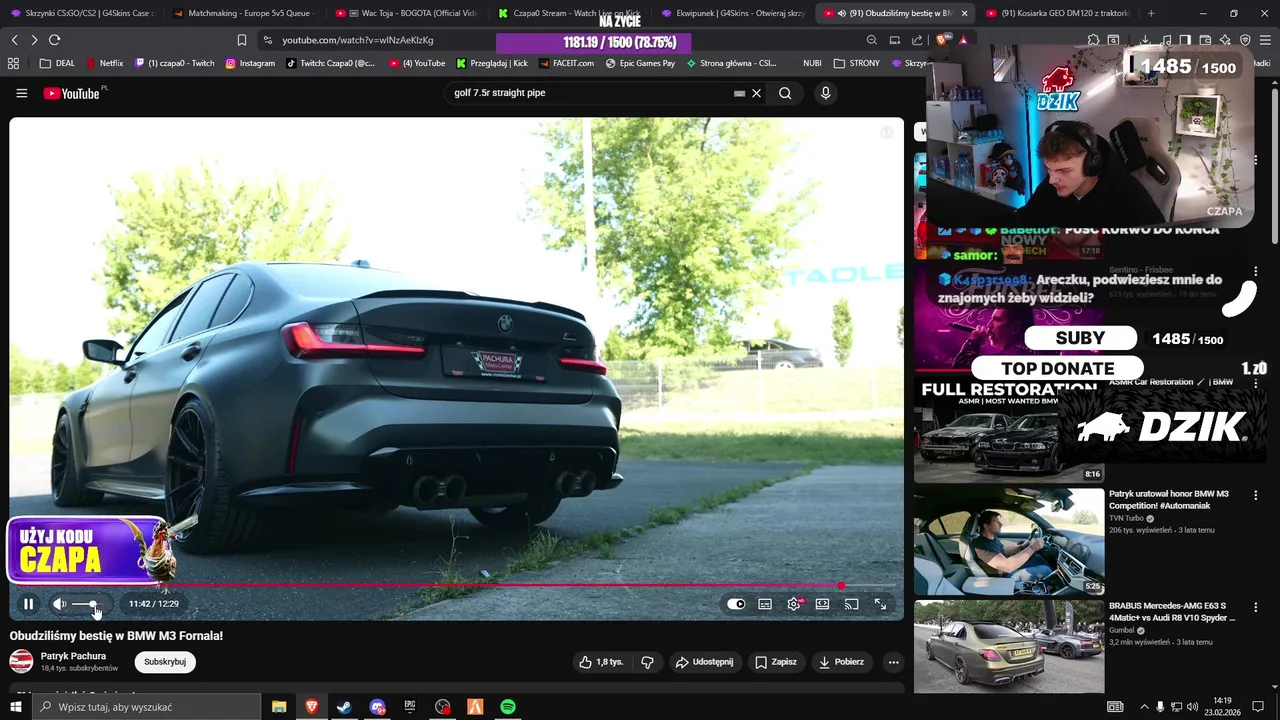Switch to the Ekwipunek G4Skins tab

(733, 13)
